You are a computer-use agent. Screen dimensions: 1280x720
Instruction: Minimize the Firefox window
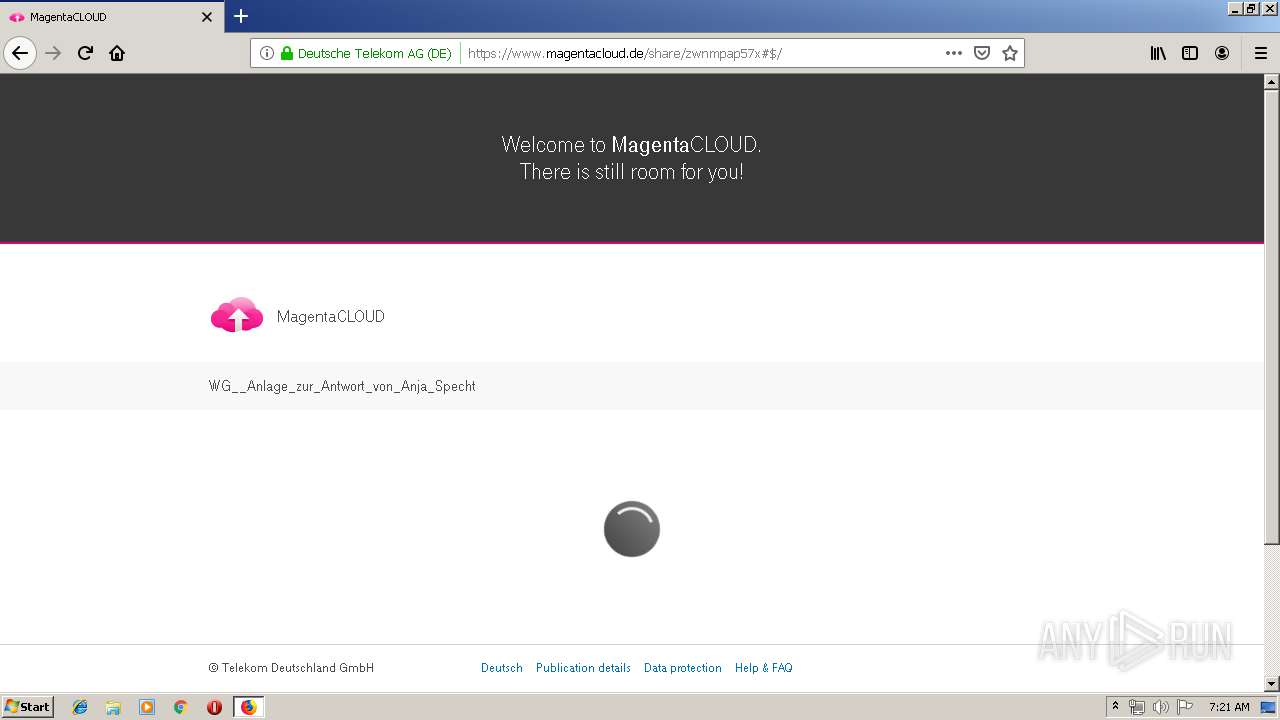click(x=1235, y=8)
